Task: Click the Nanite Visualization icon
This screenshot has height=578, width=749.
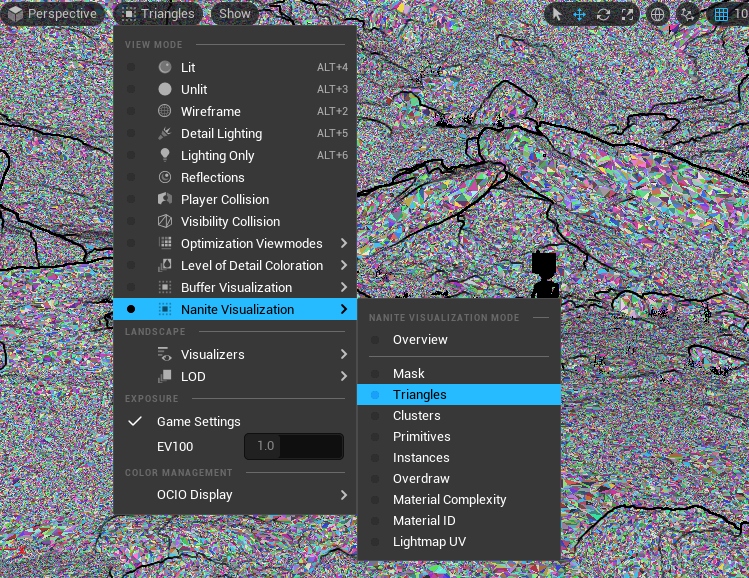Action: (x=165, y=309)
